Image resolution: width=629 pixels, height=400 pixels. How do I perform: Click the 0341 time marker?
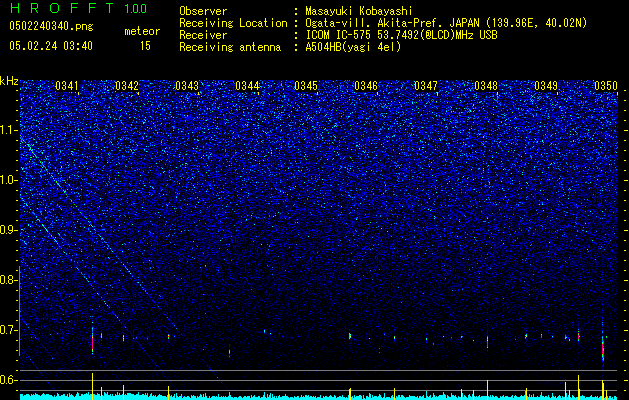point(67,85)
